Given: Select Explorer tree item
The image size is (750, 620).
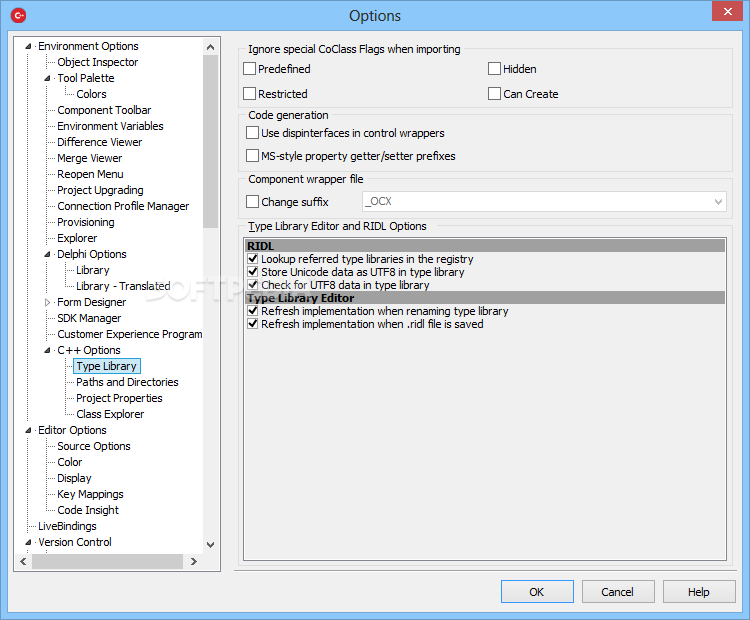Looking at the screenshot, I should (77, 238).
